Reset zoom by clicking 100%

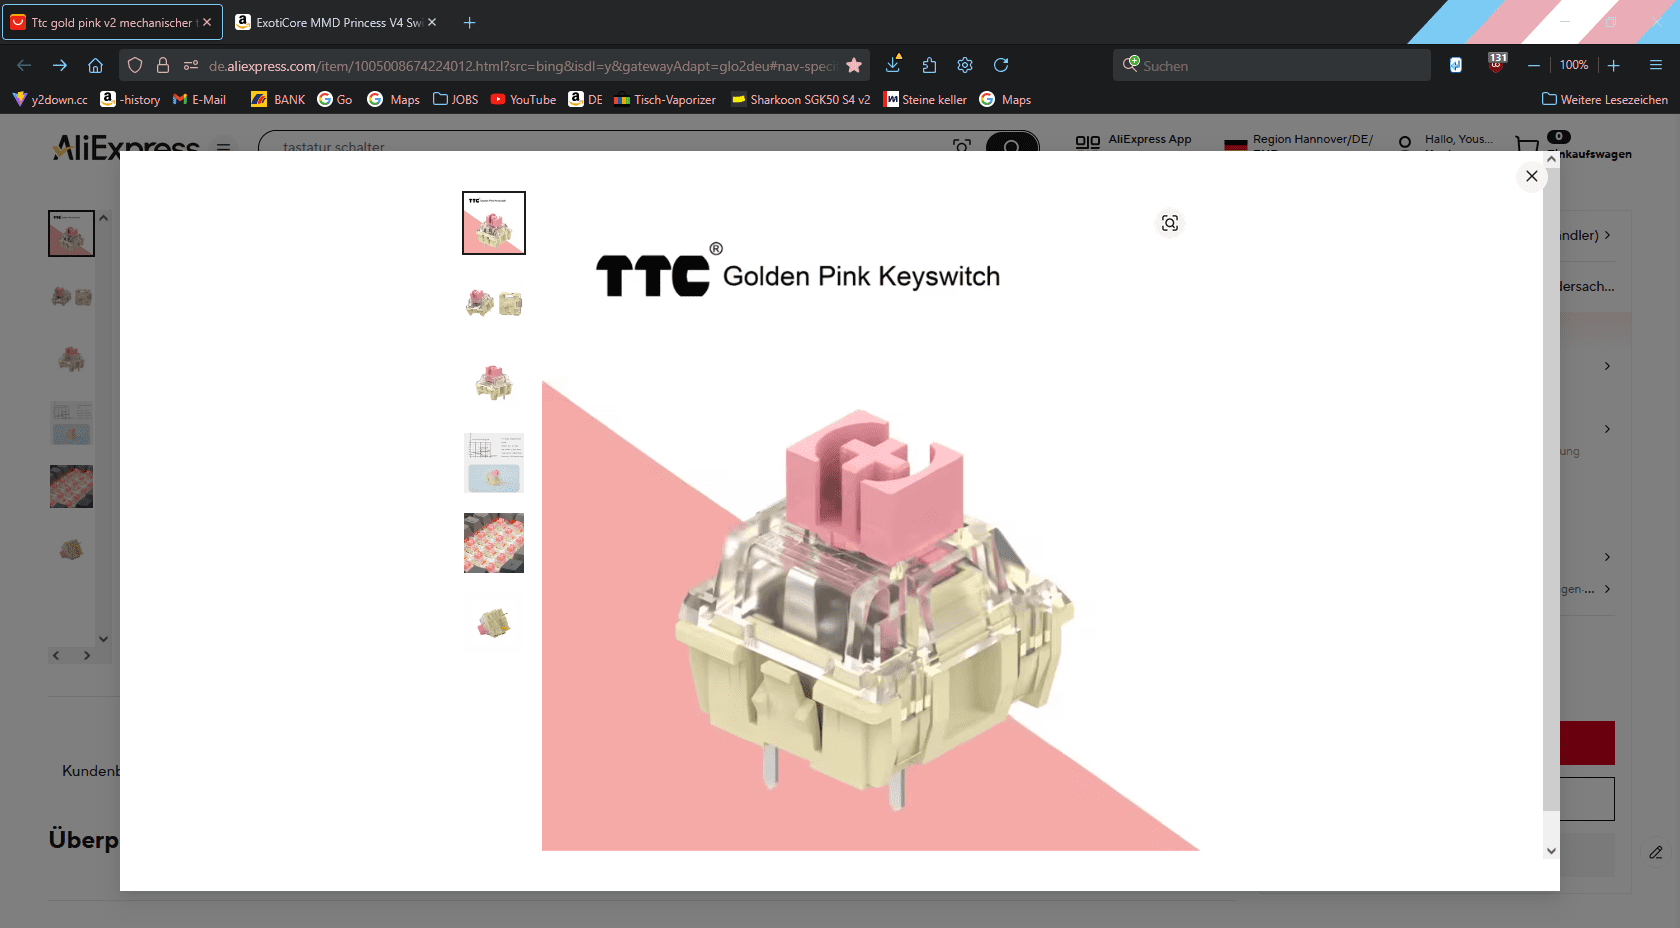[1574, 65]
